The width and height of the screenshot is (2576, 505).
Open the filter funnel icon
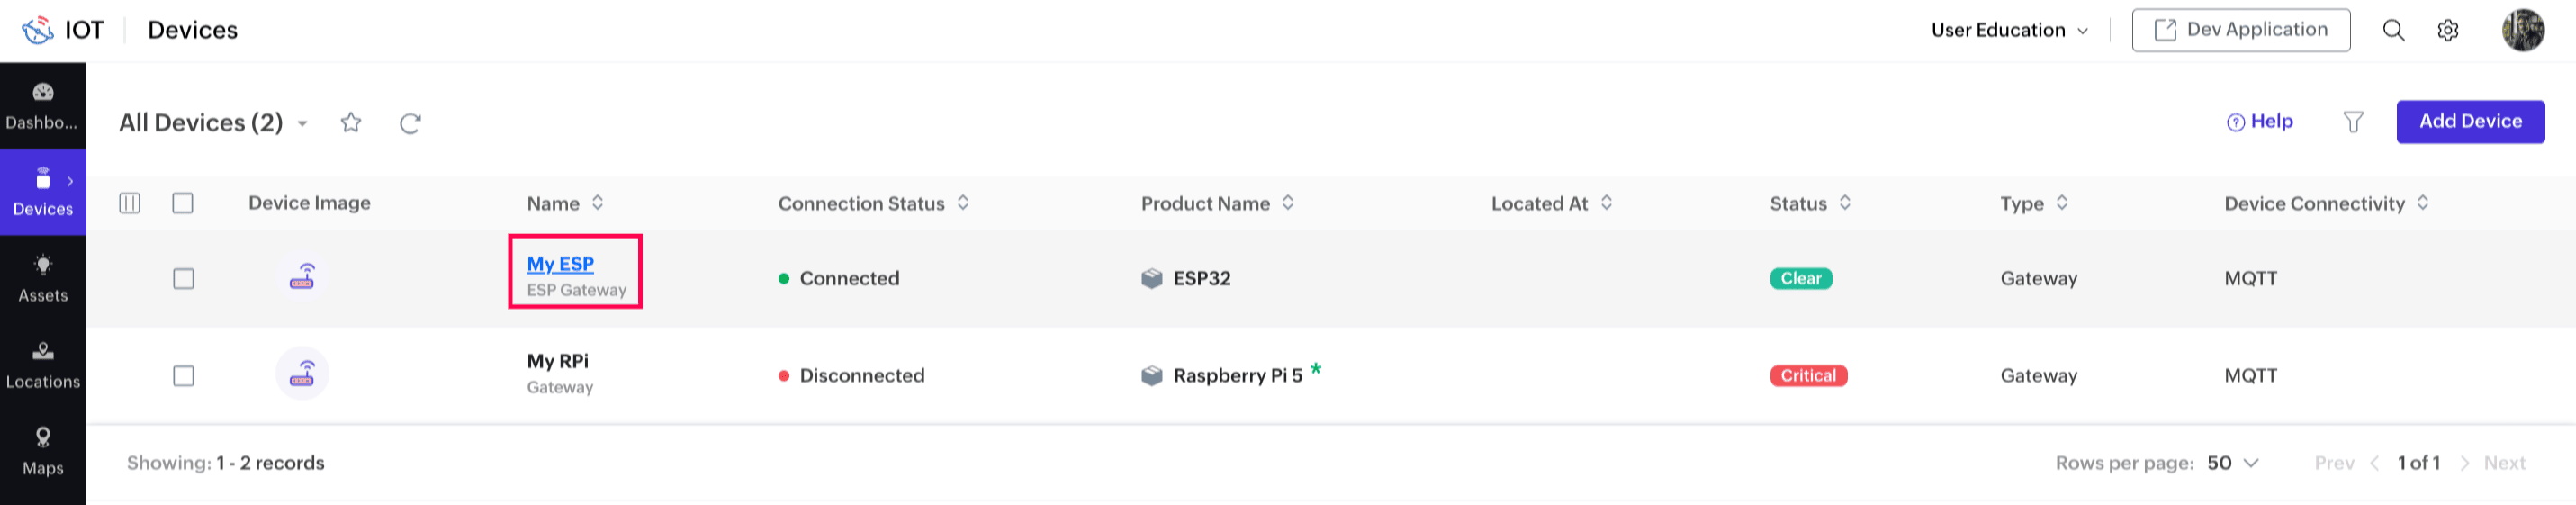2353,122
